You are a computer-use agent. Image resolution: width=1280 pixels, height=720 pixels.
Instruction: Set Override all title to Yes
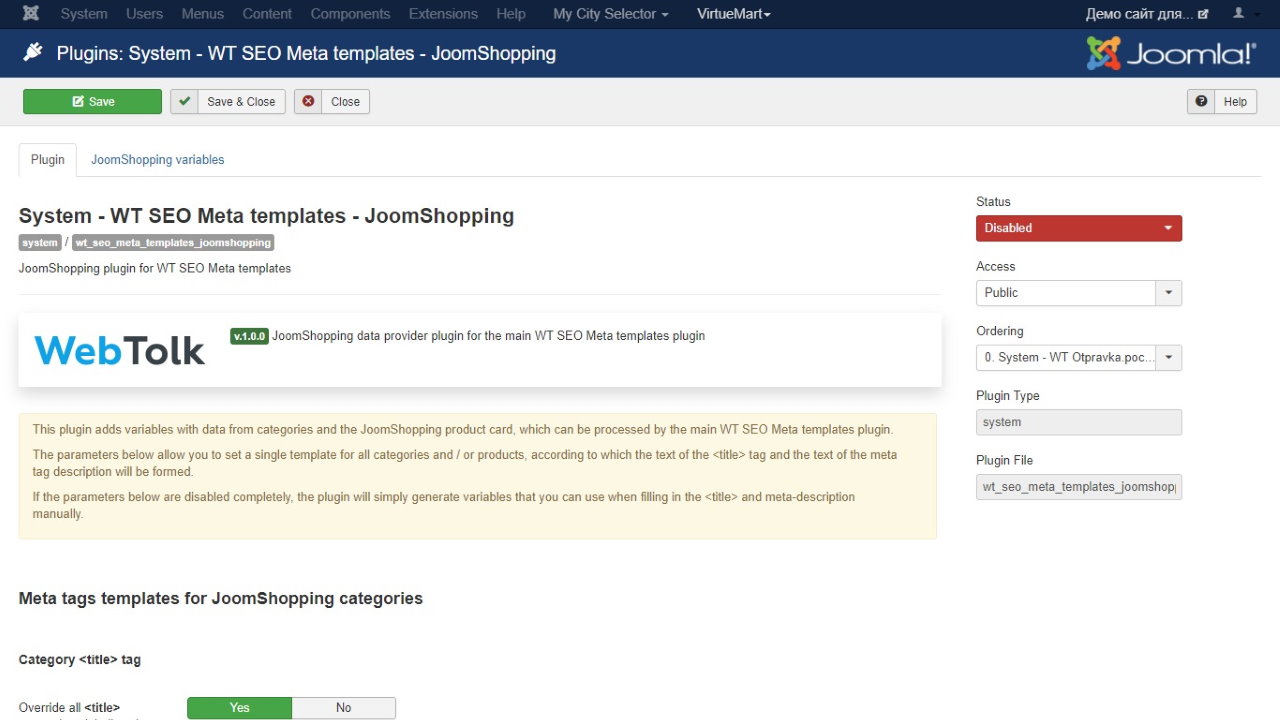(240, 707)
